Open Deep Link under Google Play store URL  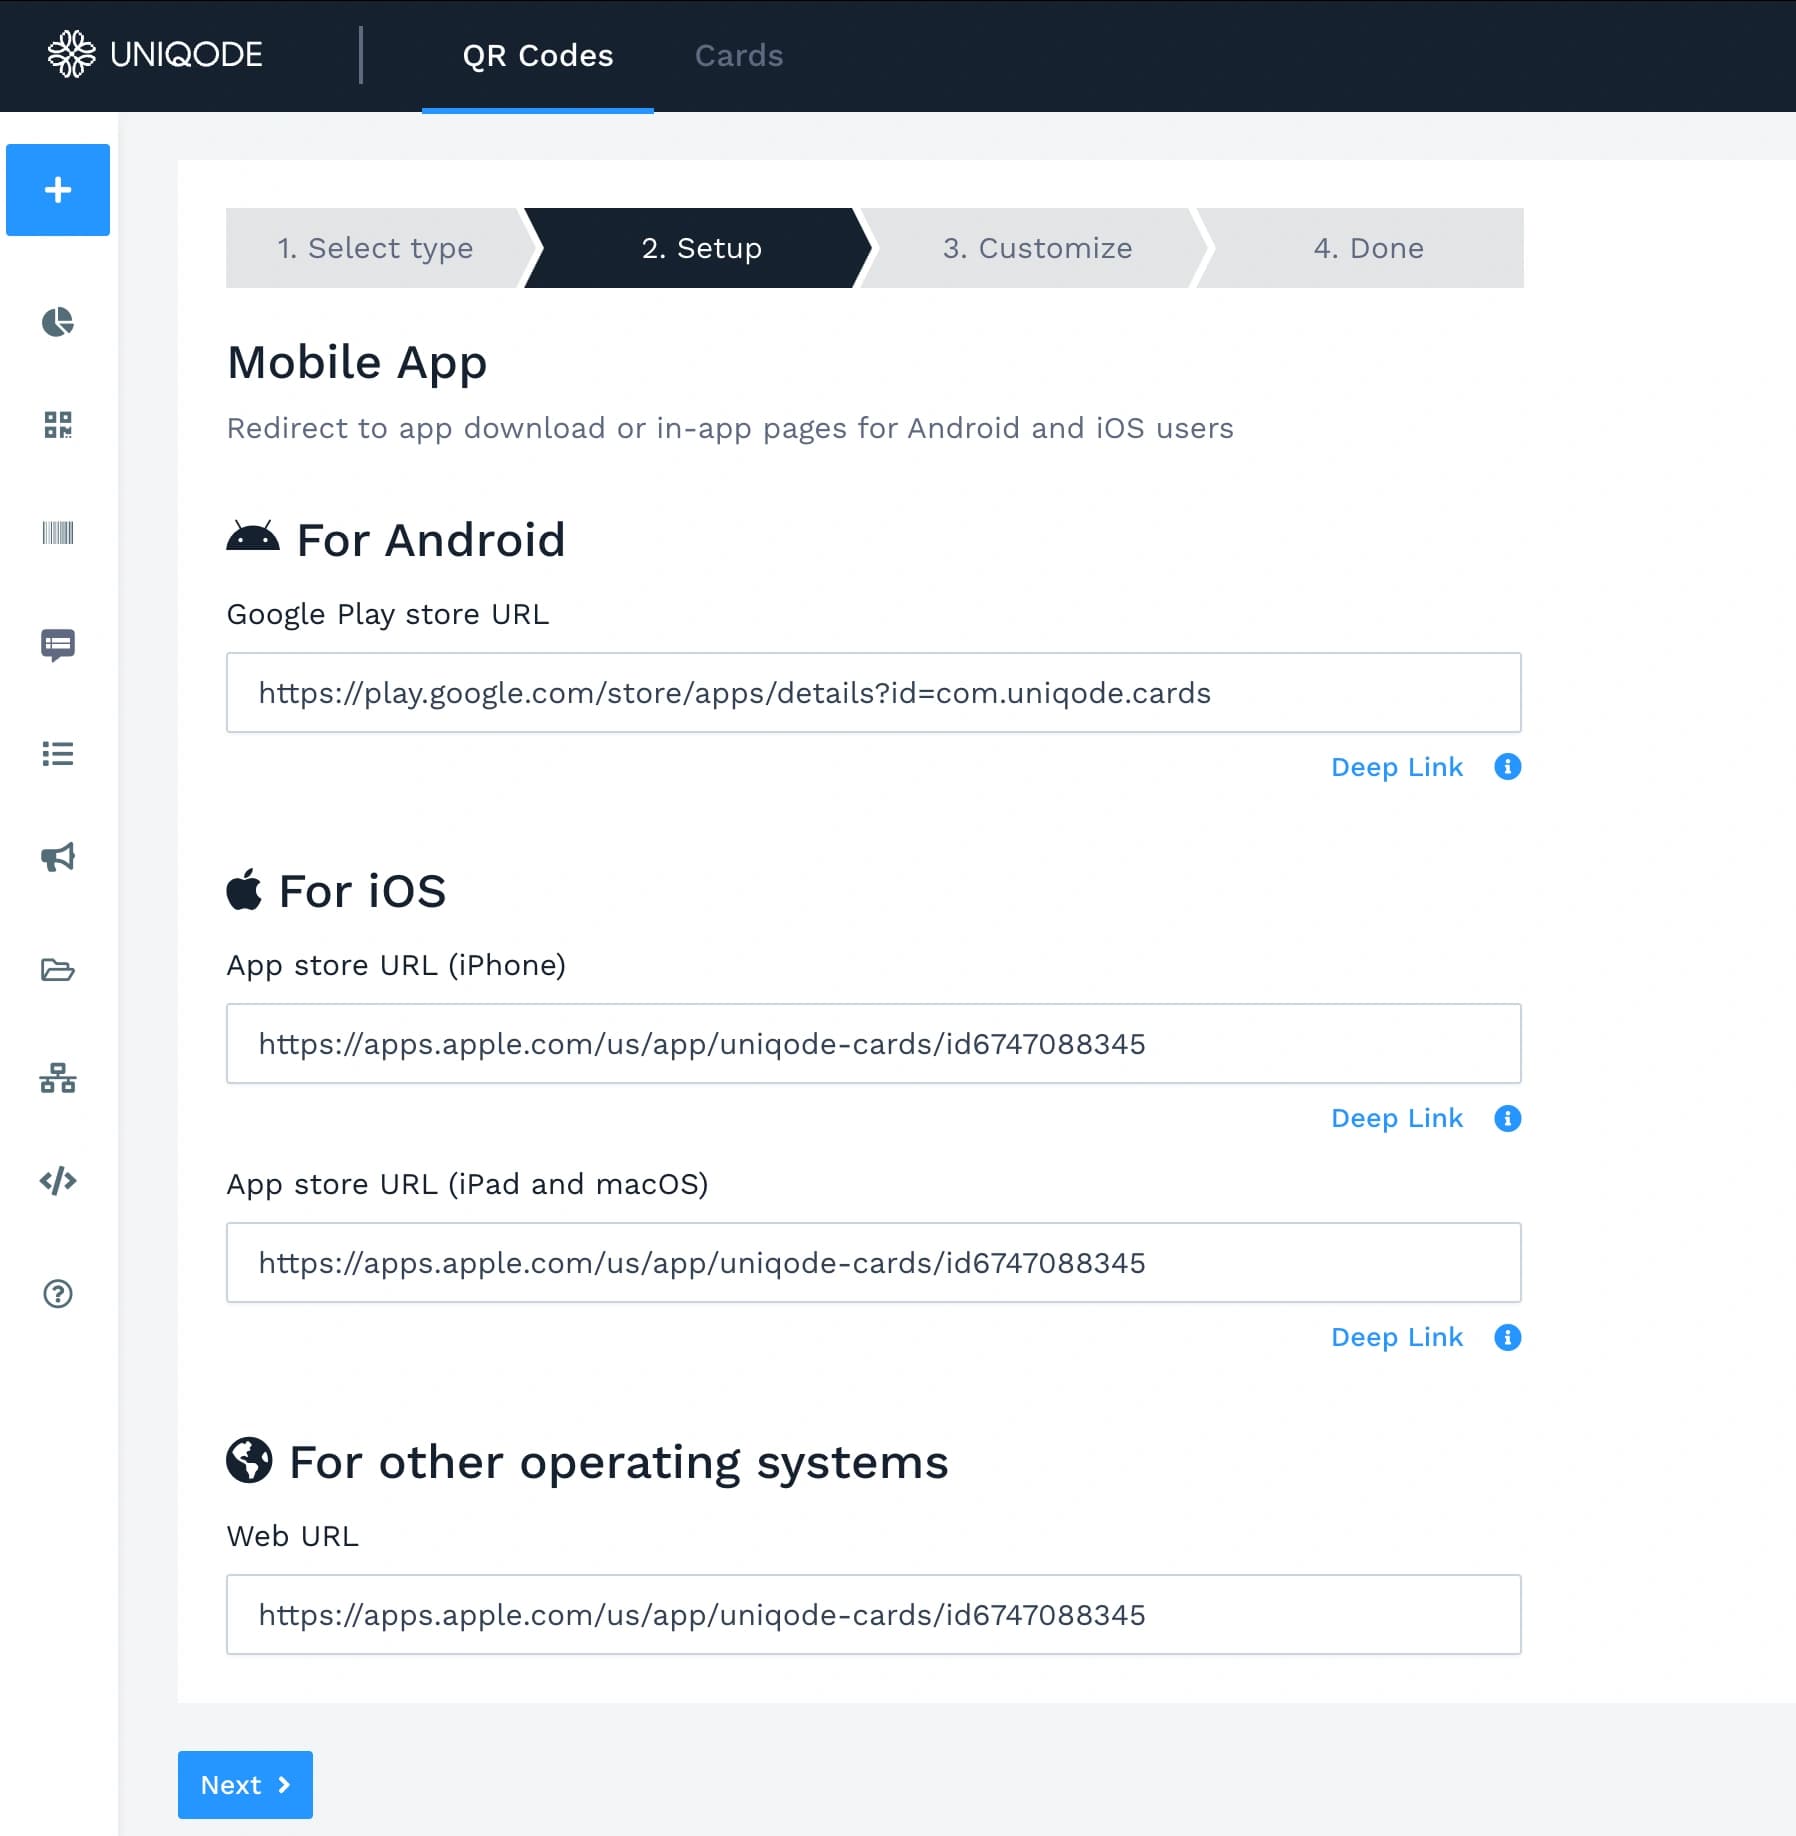point(1397,767)
